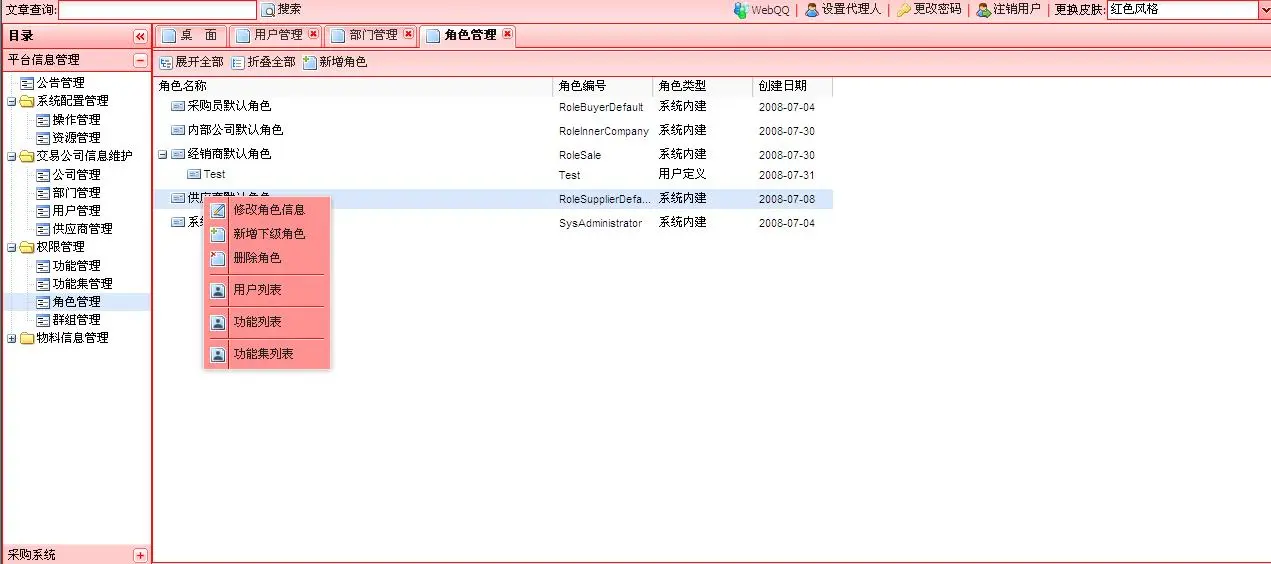Viewport: 1271px width, 564px height.
Task: Collapse the 经销商默认角色 row
Action: point(163,154)
